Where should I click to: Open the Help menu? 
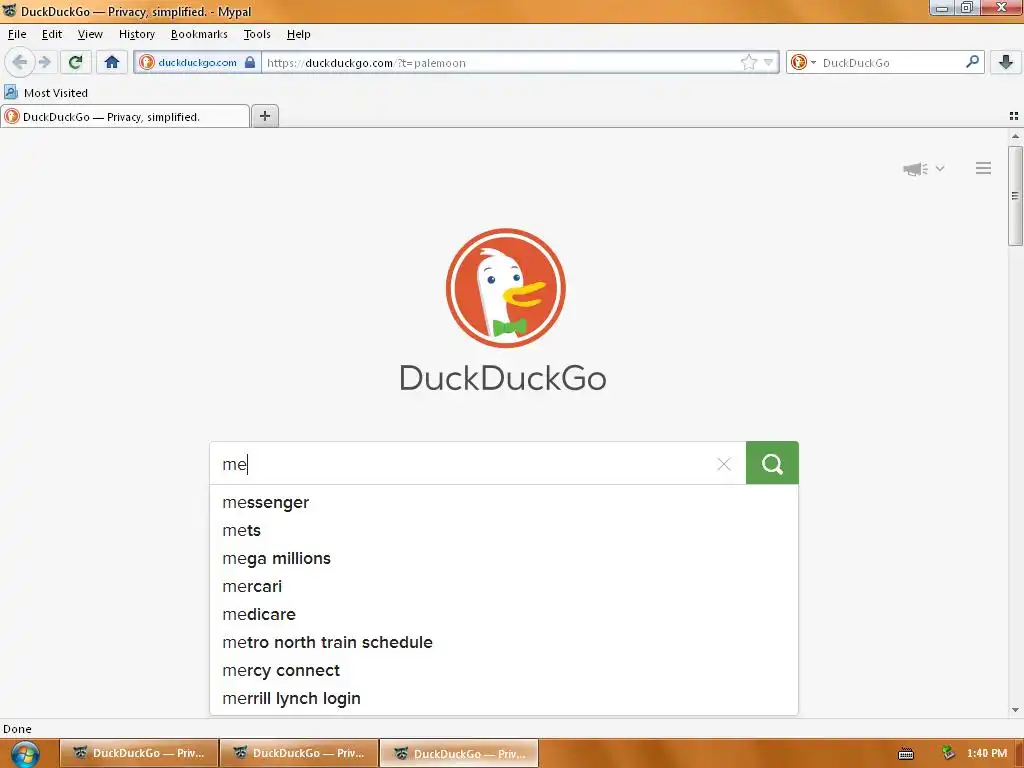pos(298,34)
